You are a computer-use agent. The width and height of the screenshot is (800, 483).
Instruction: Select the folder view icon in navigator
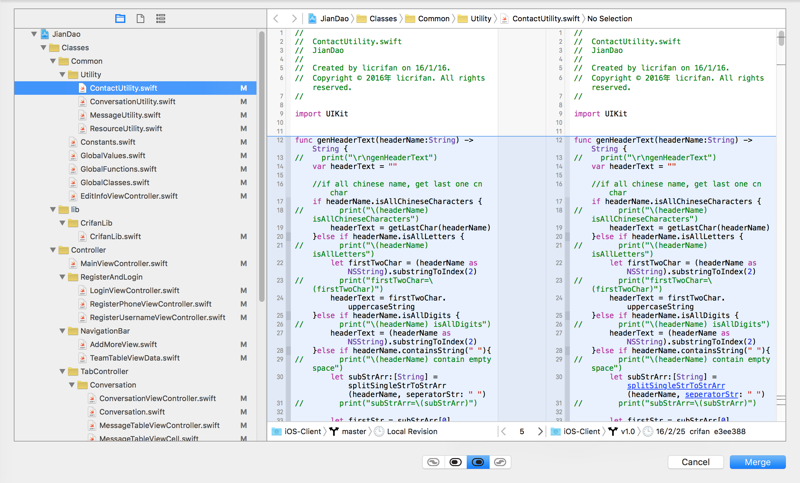pos(120,18)
